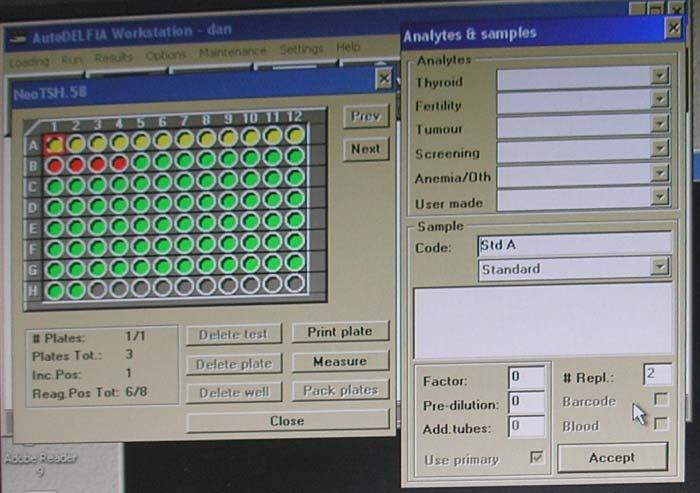Select red well B4
Image resolution: width=700 pixels, height=493 pixels.
click(119, 163)
